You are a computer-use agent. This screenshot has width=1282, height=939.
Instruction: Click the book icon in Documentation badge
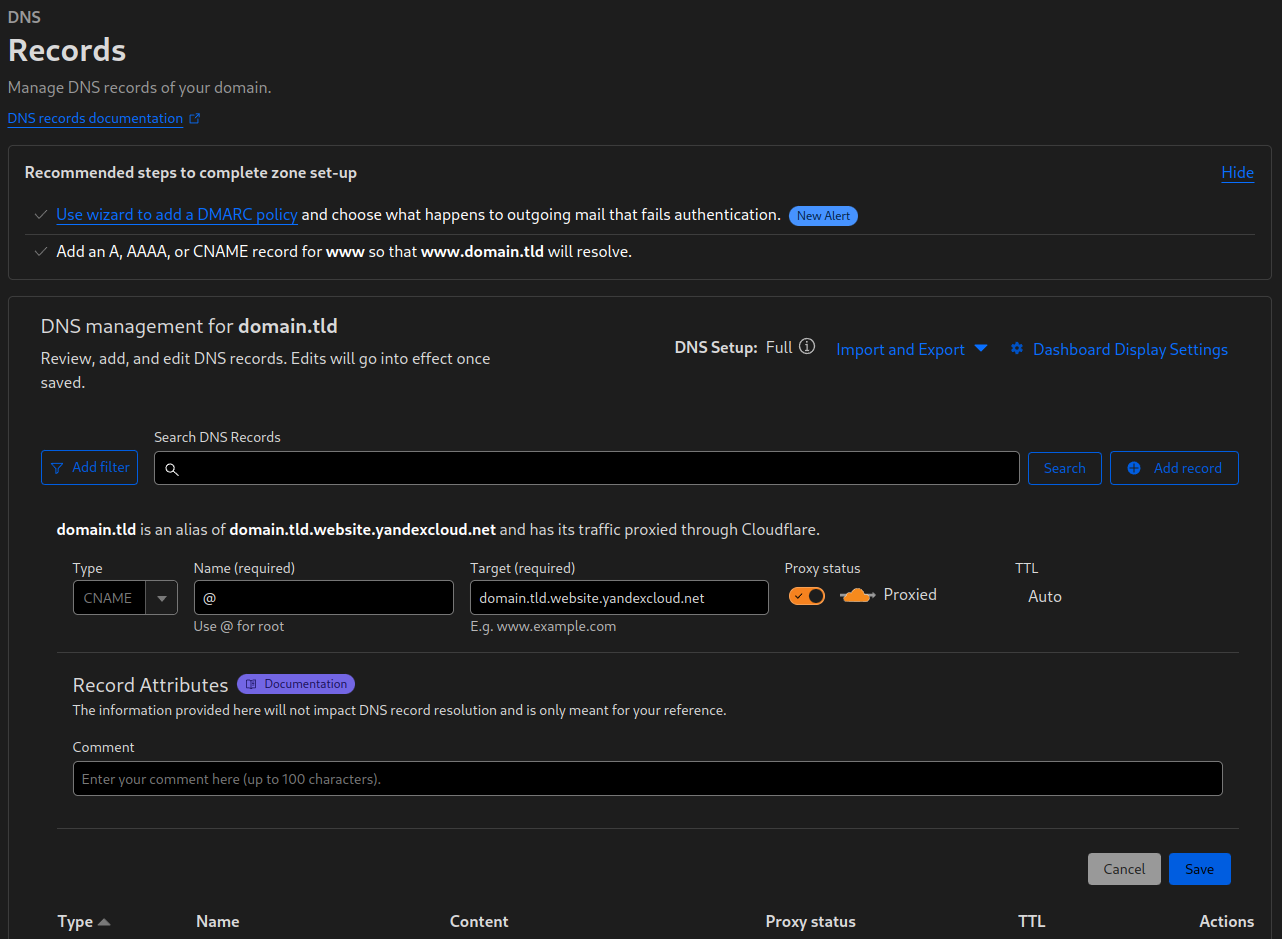pyautogui.click(x=252, y=684)
